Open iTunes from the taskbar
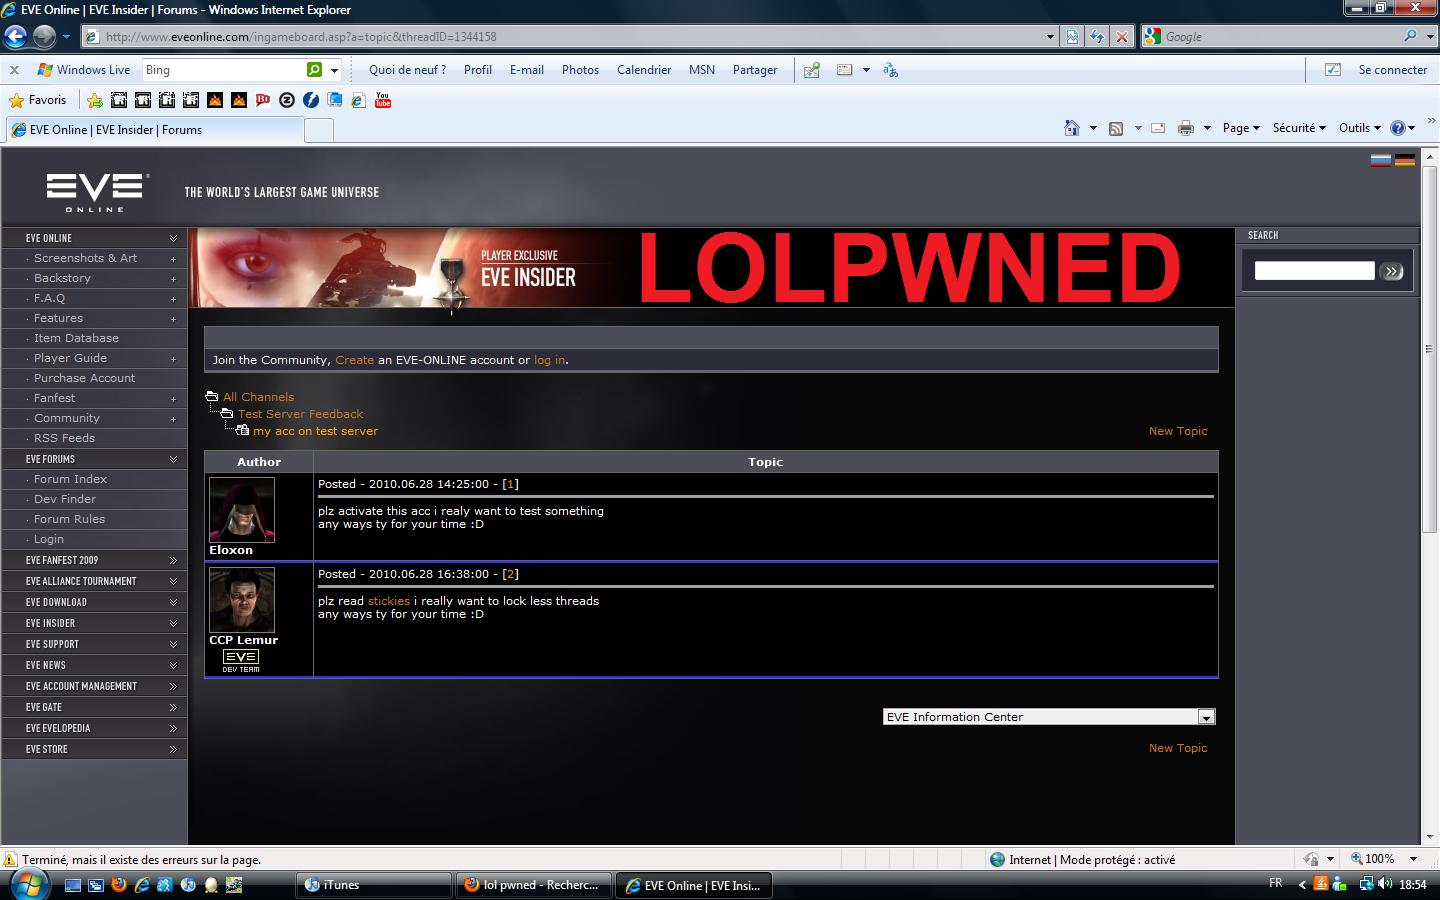 pyautogui.click(x=375, y=885)
